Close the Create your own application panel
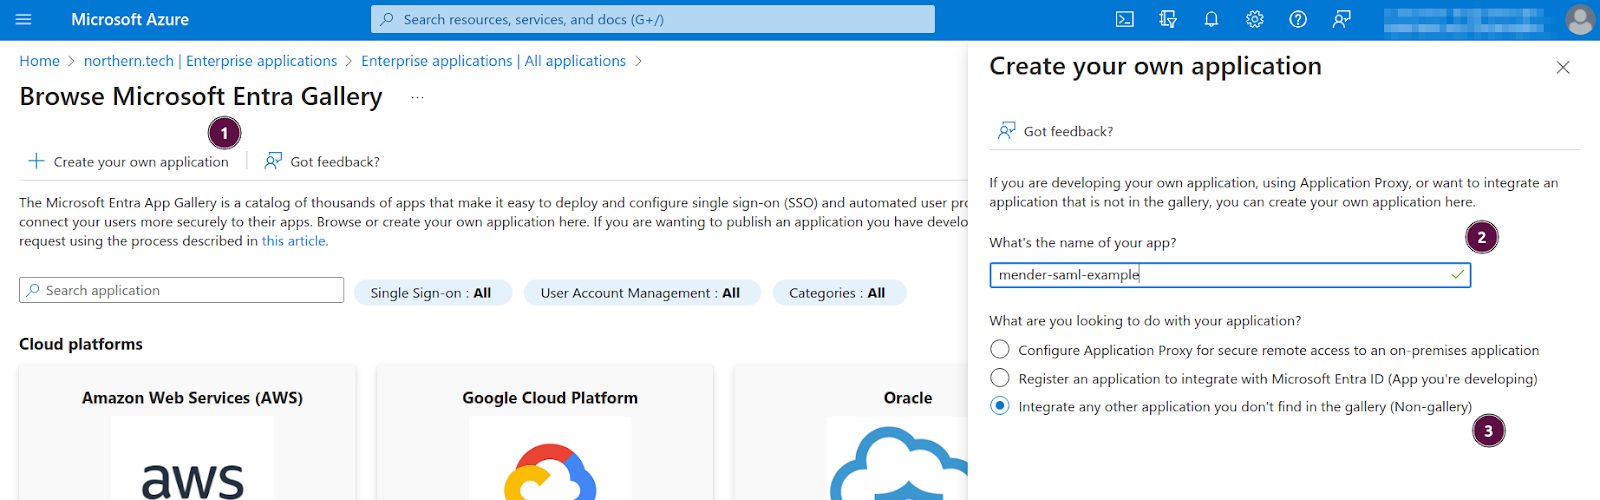Image resolution: width=1600 pixels, height=500 pixels. click(1563, 68)
